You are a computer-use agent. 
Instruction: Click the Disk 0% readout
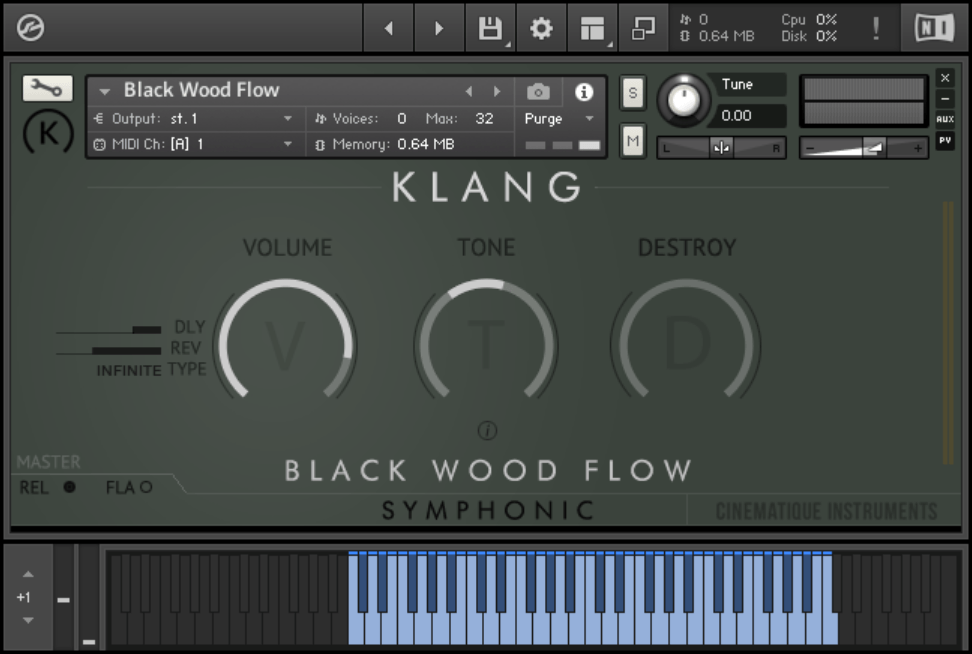[809, 36]
